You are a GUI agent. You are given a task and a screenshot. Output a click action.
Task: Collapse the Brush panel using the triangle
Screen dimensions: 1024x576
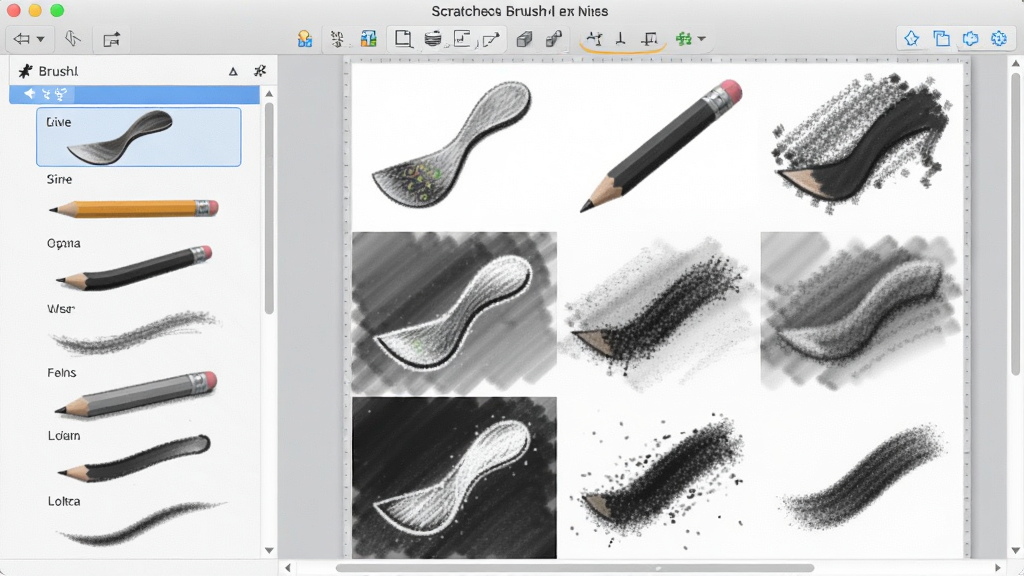click(233, 71)
